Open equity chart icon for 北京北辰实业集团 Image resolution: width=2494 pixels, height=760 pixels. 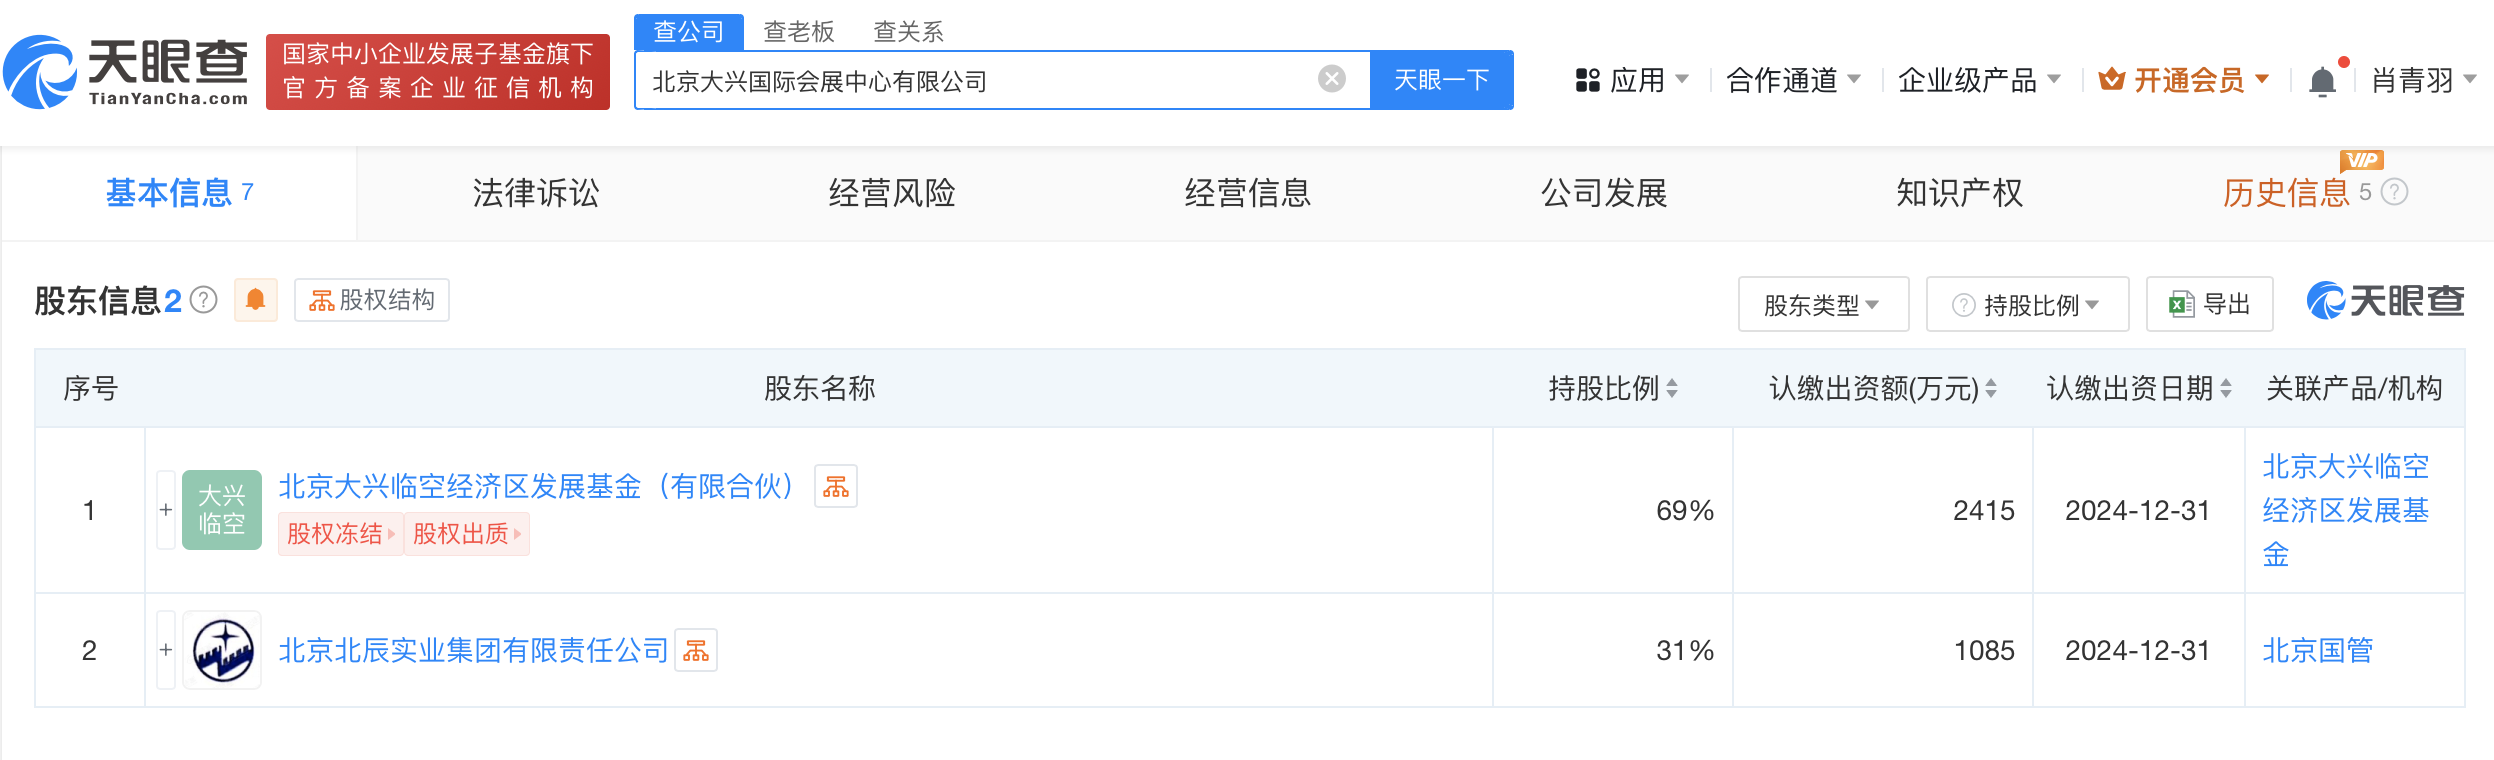coord(696,651)
